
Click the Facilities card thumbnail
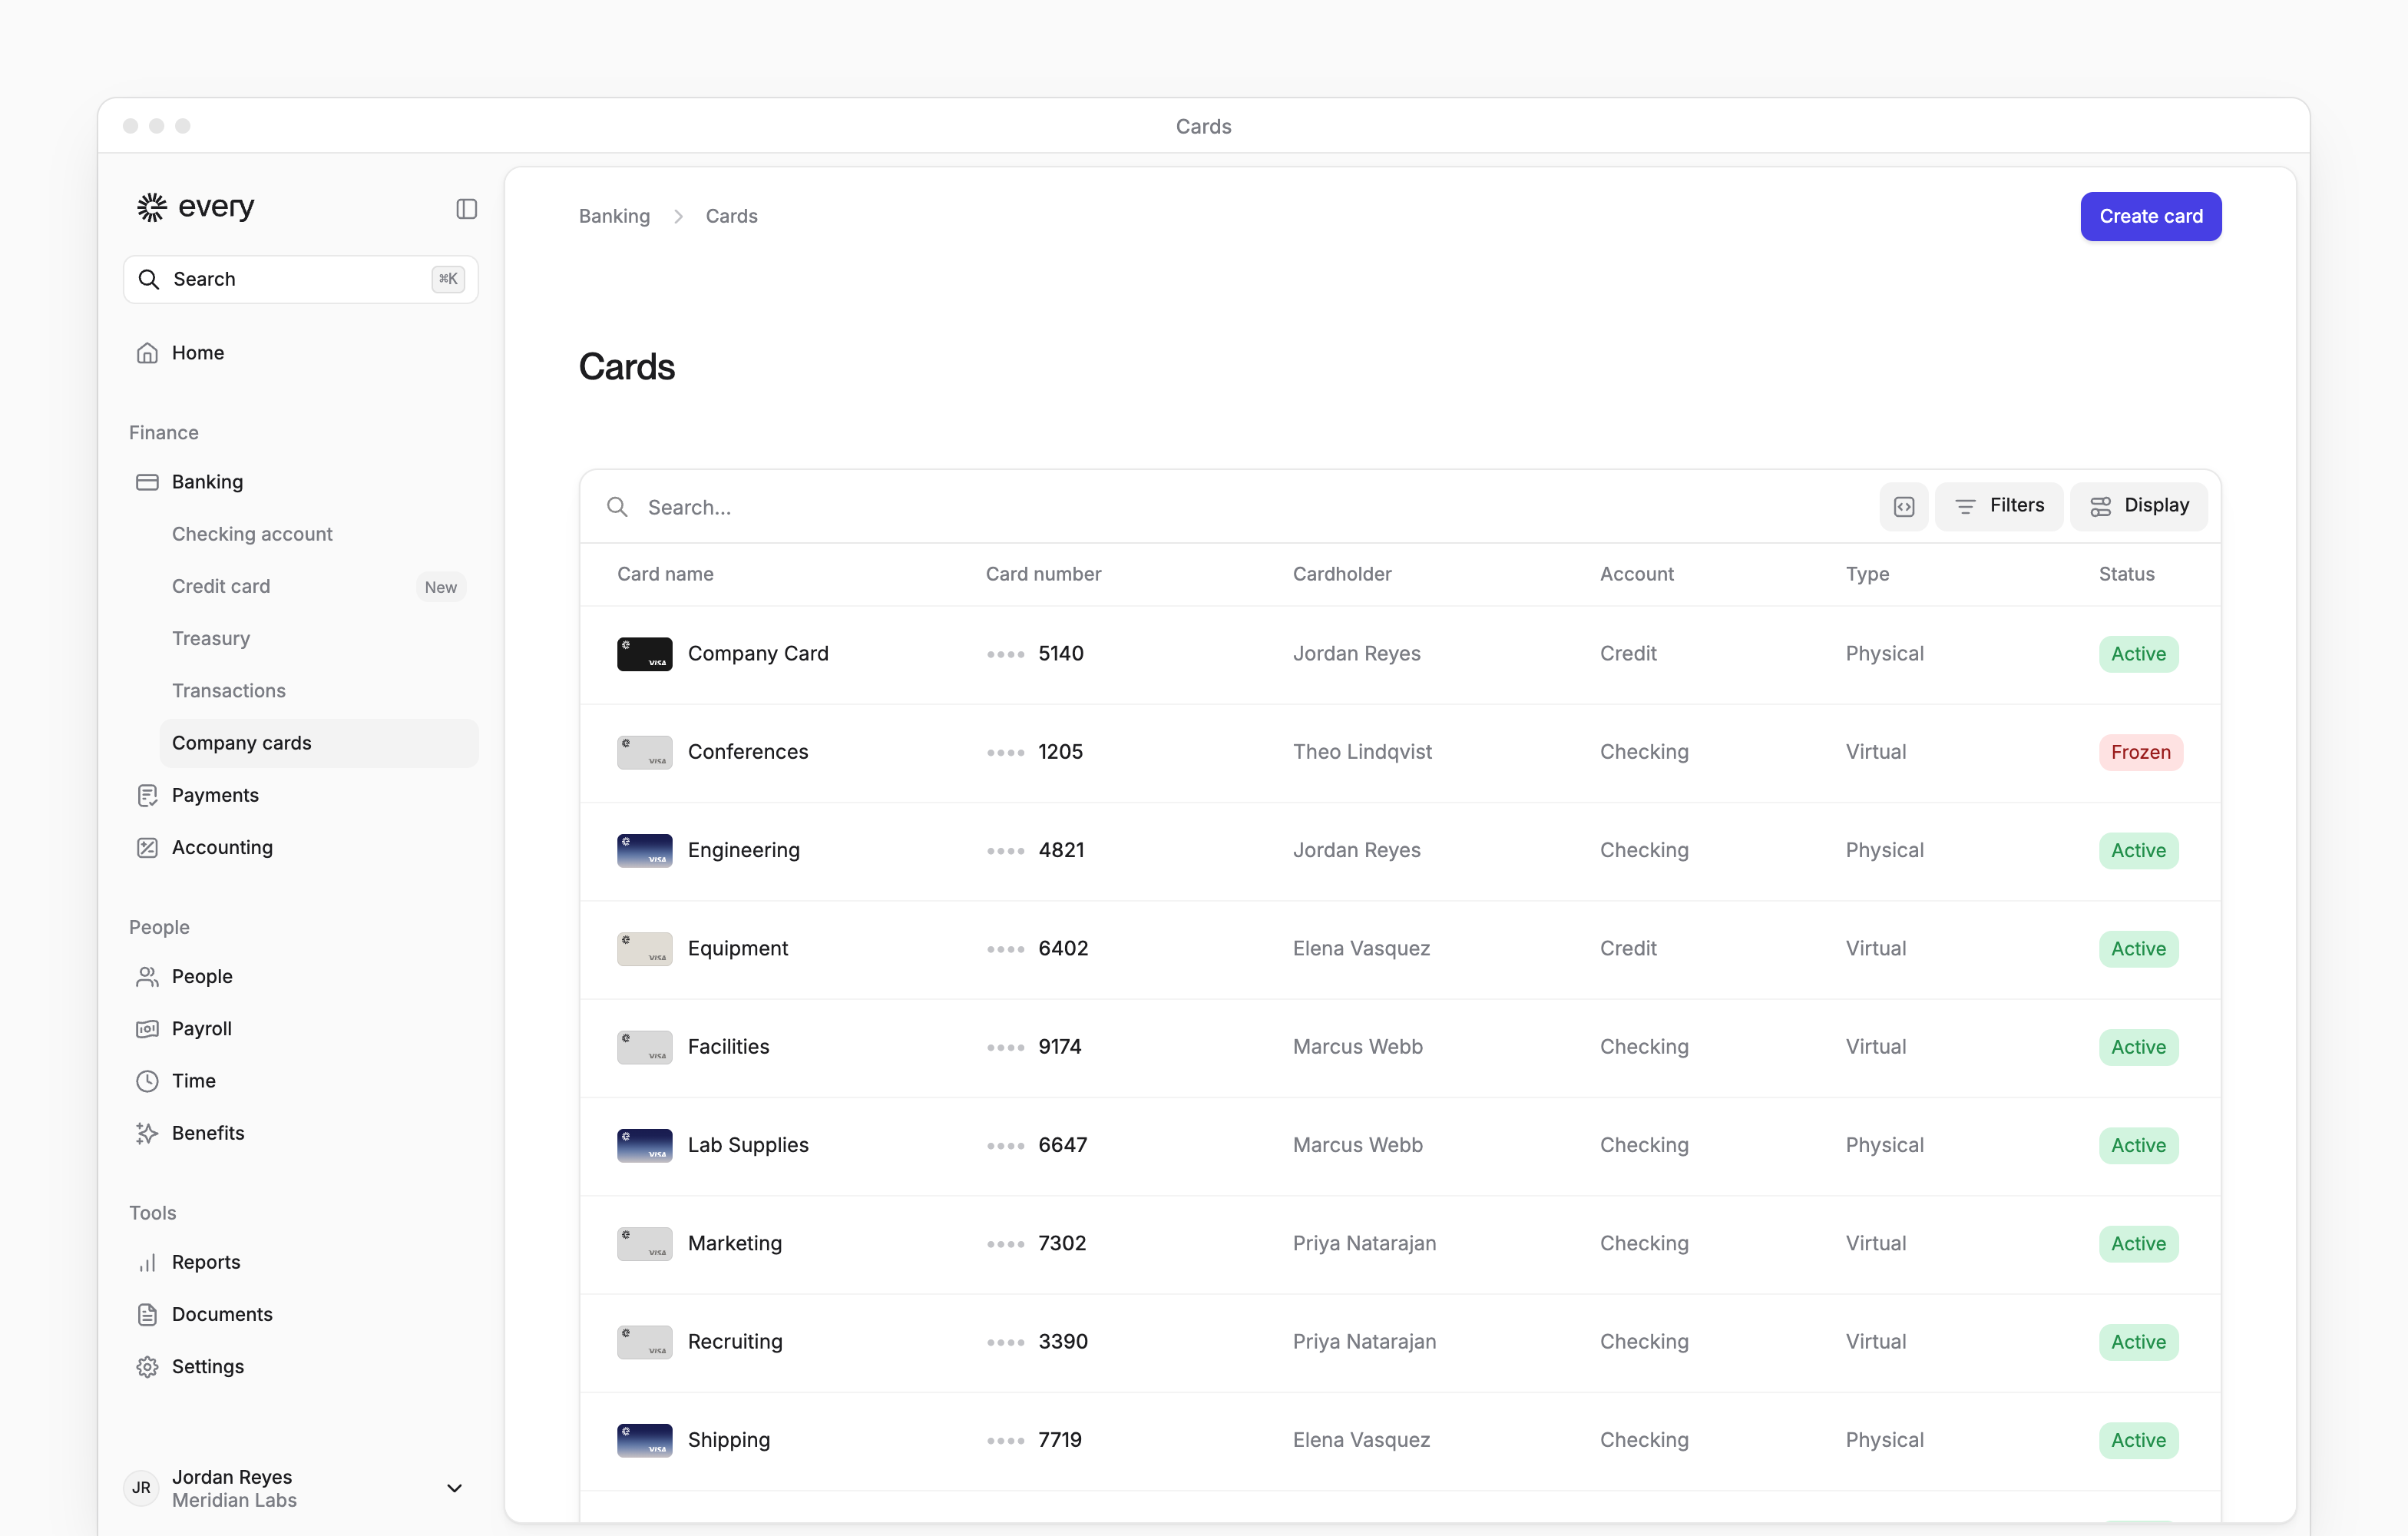[x=644, y=1047]
